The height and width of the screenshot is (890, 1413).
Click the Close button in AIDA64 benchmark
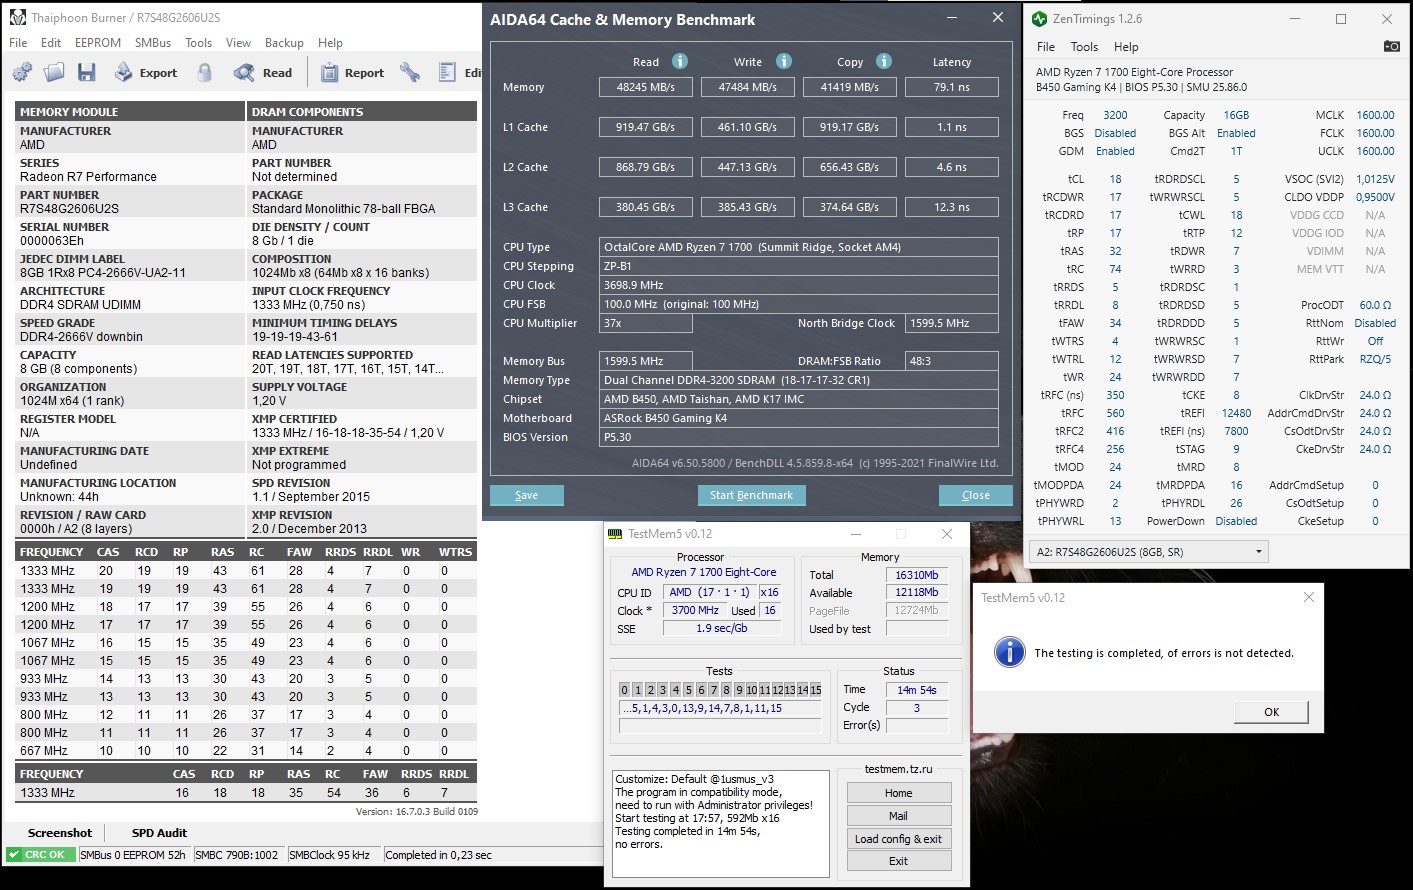click(976, 495)
